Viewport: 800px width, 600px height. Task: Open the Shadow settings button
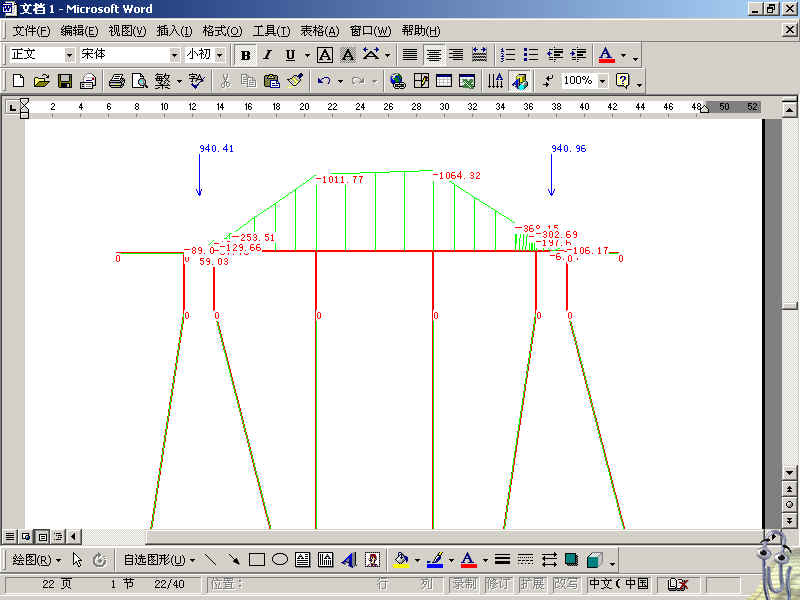(x=571, y=560)
